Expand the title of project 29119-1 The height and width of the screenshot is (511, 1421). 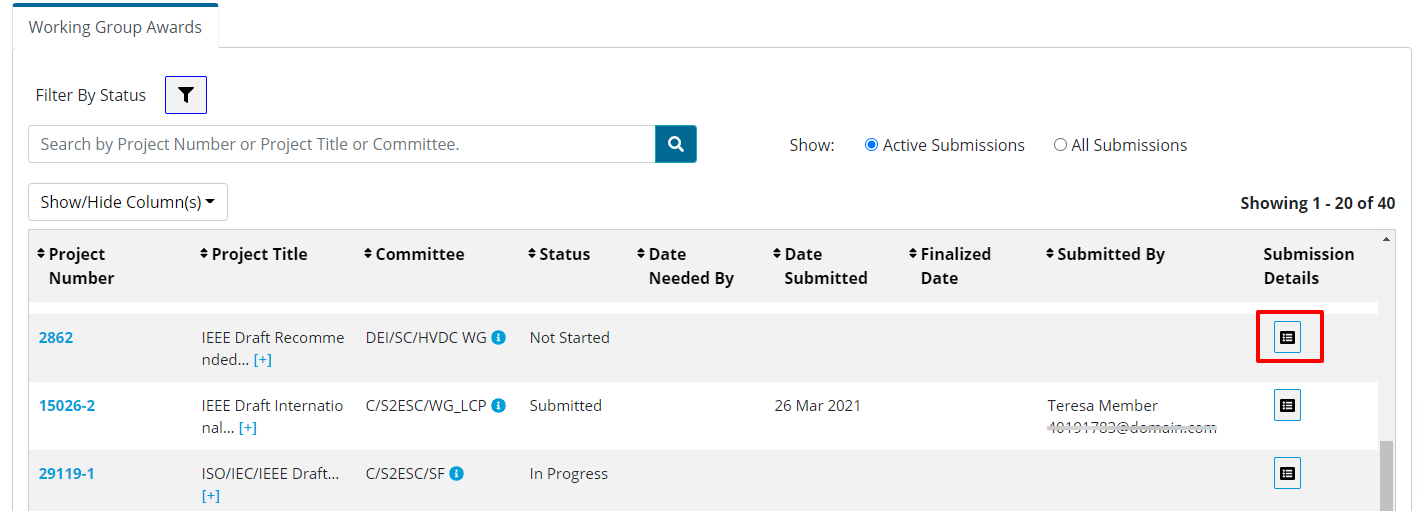pyautogui.click(x=210, y=496)
